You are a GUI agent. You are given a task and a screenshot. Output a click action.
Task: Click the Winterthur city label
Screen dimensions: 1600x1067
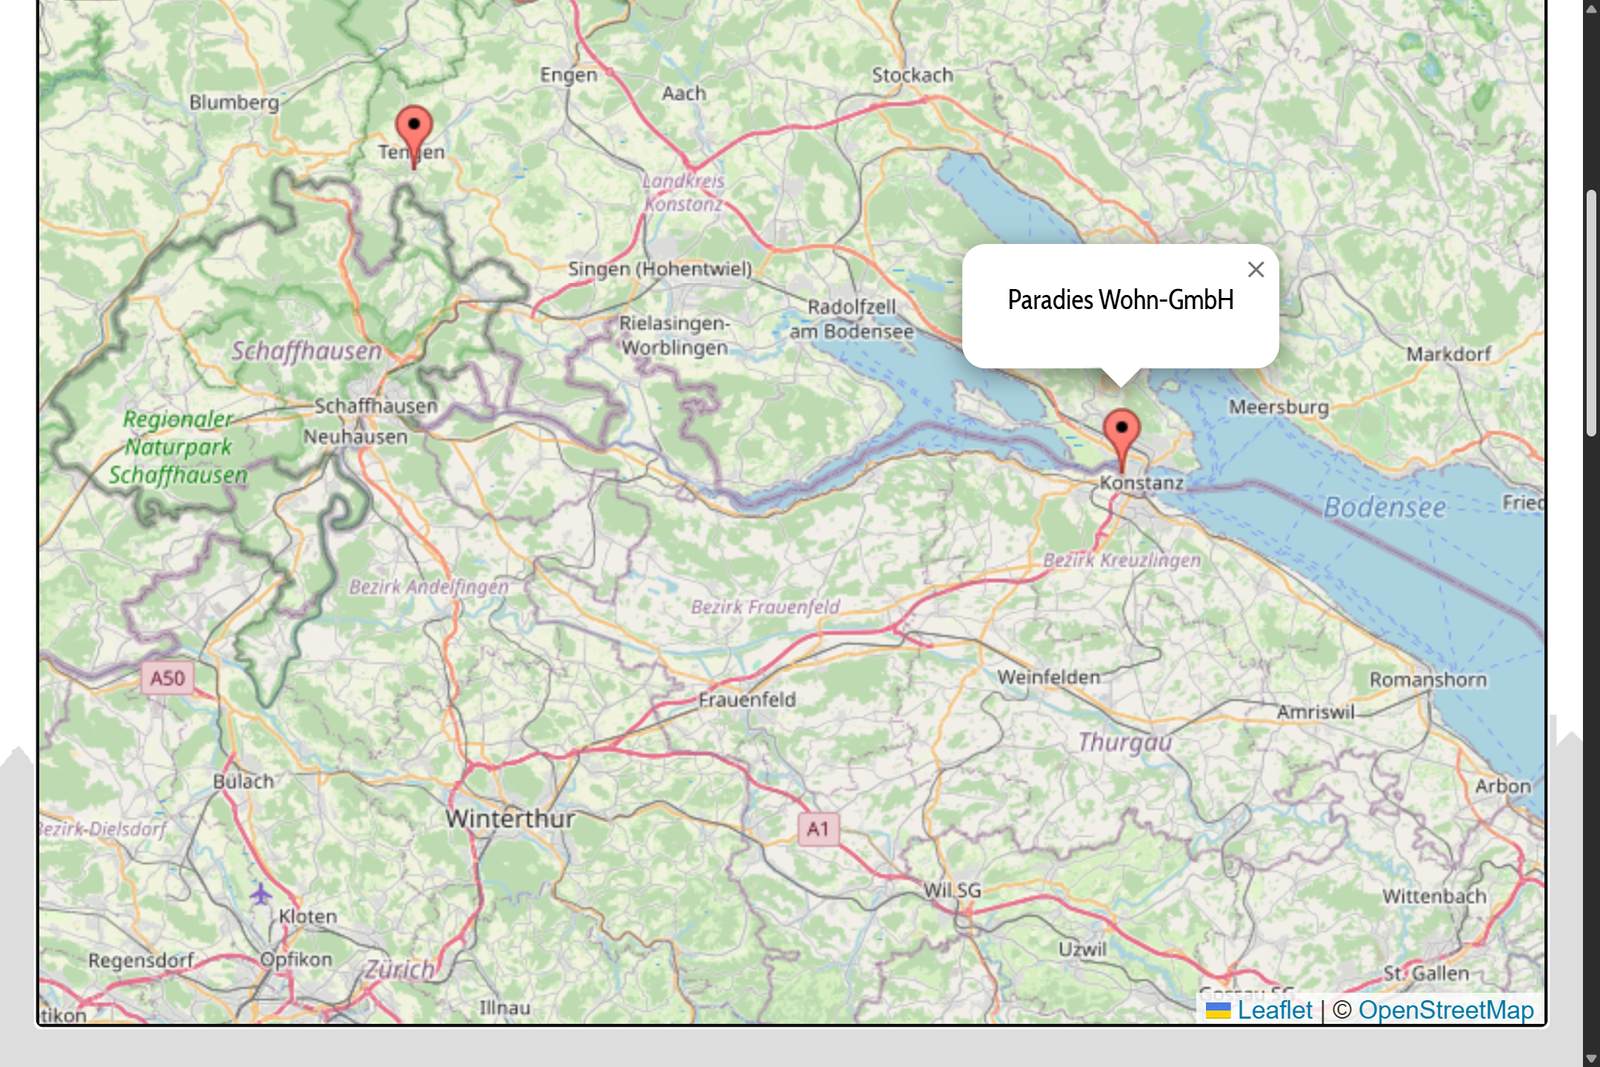pos(510,819)
